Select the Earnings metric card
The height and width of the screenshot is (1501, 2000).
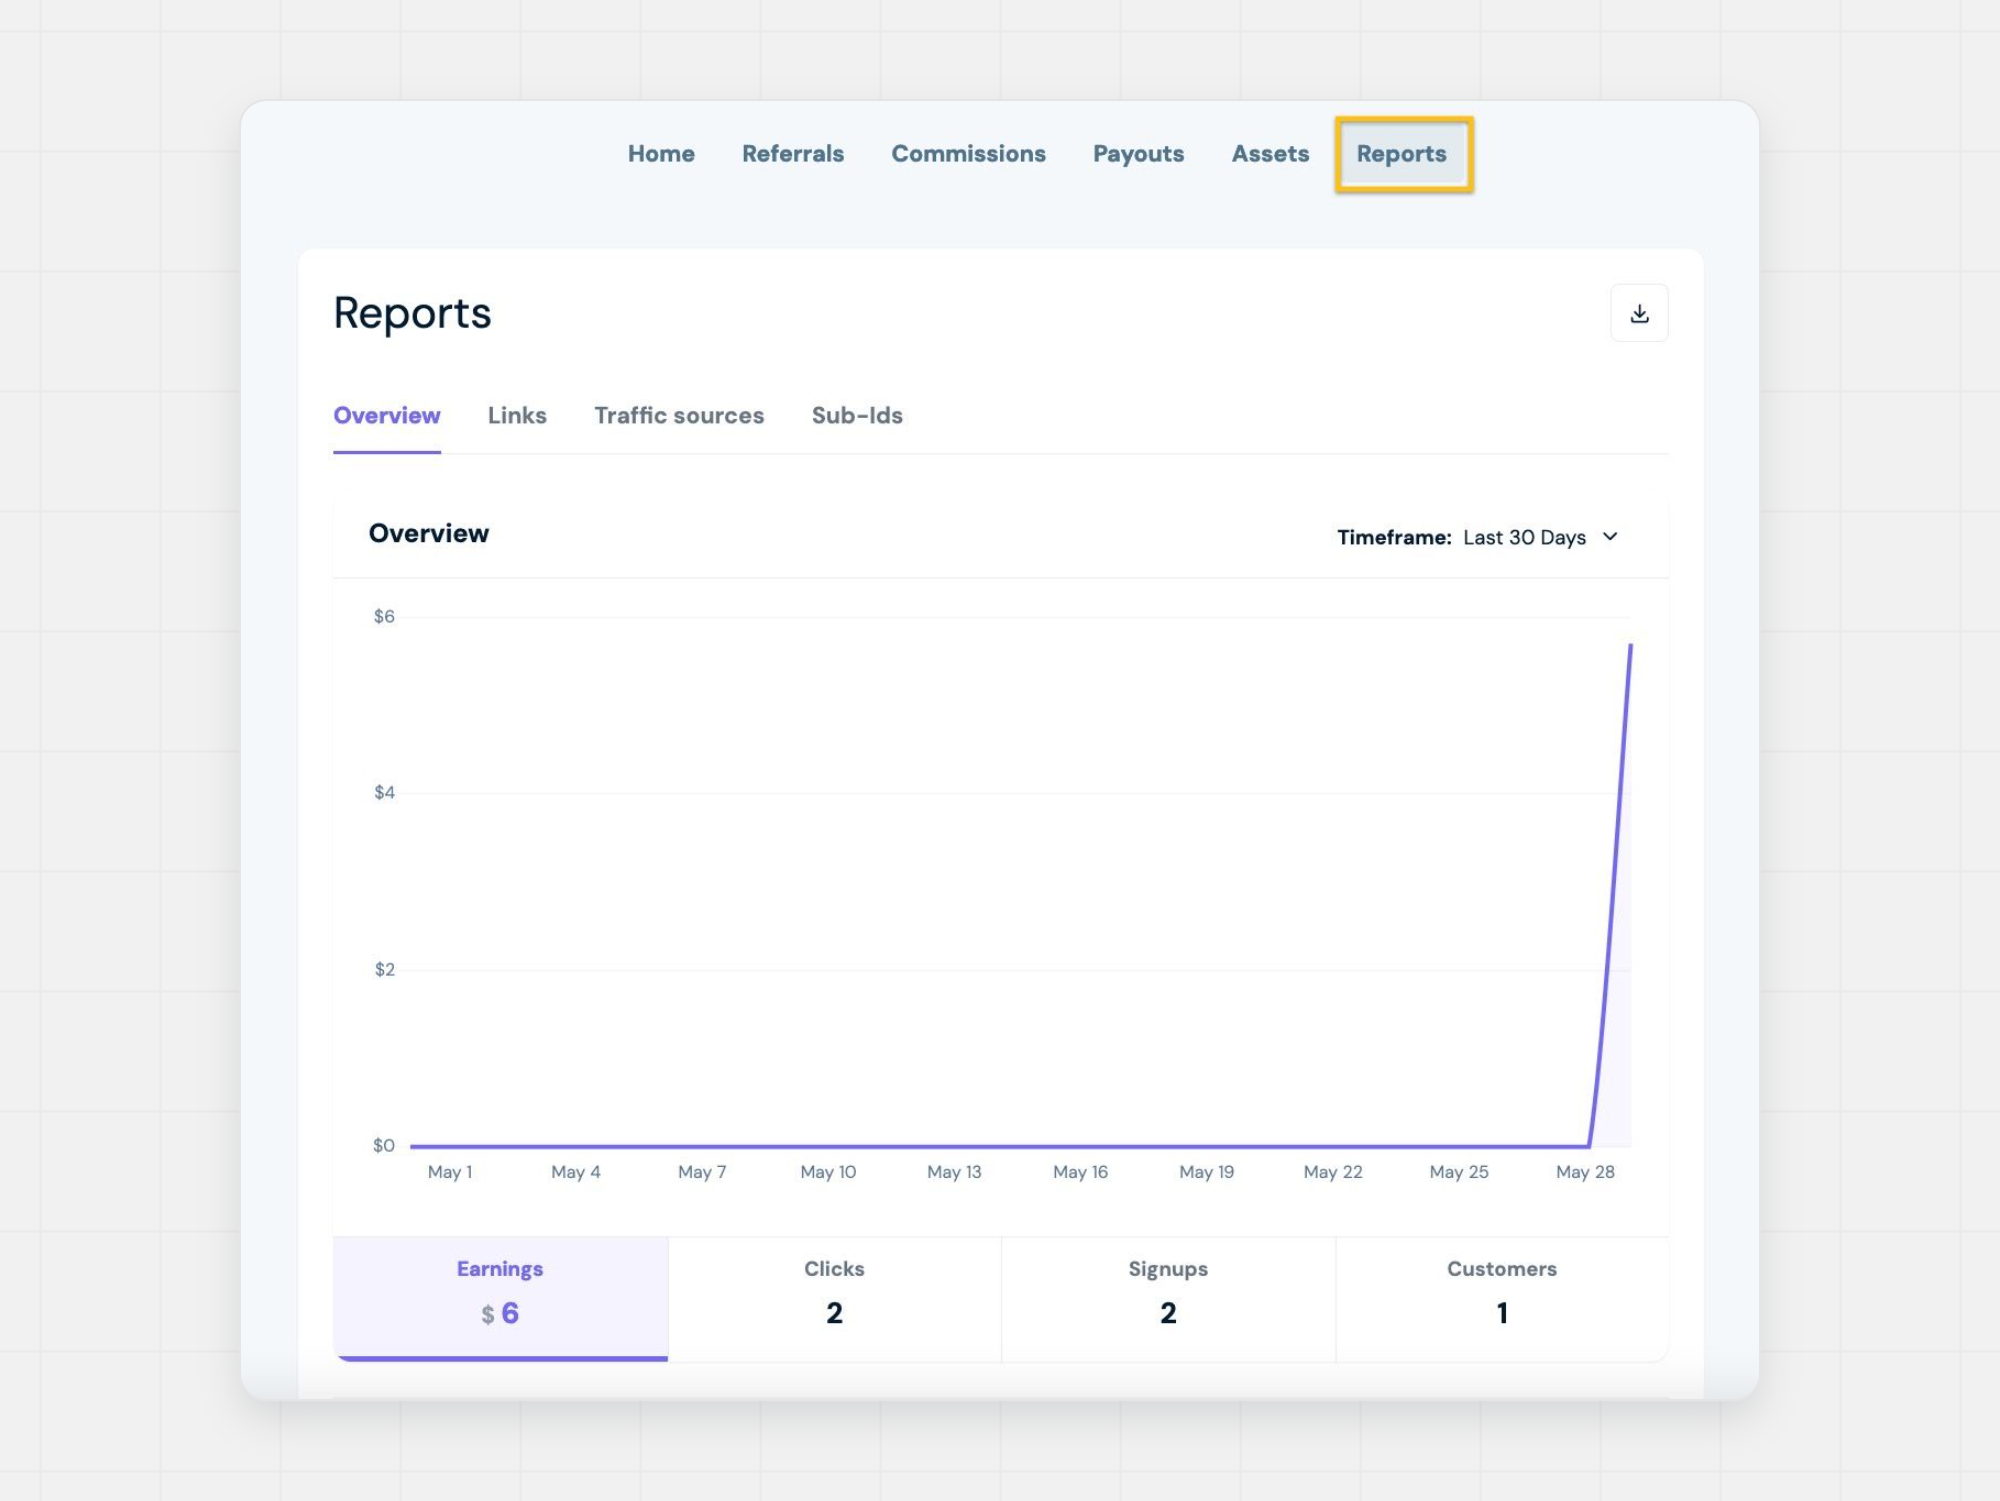click(500, 1298)
